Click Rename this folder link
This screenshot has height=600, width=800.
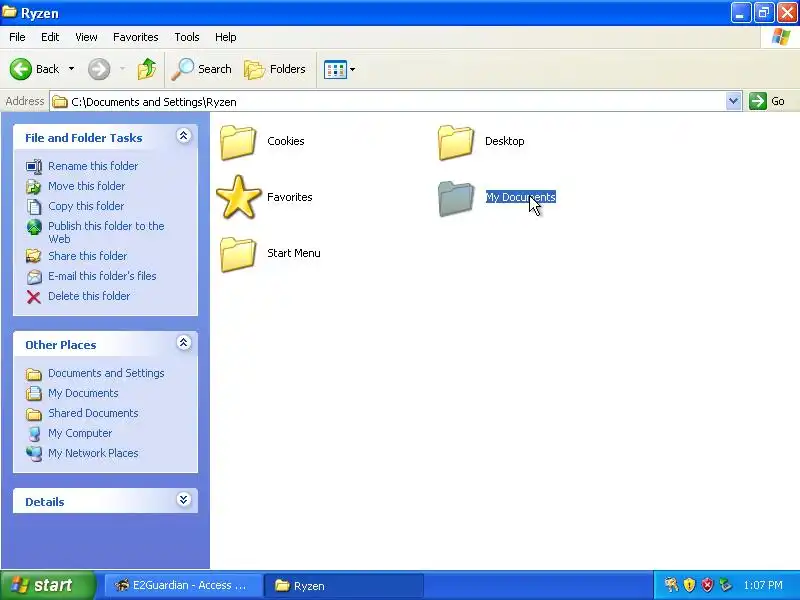93,166
